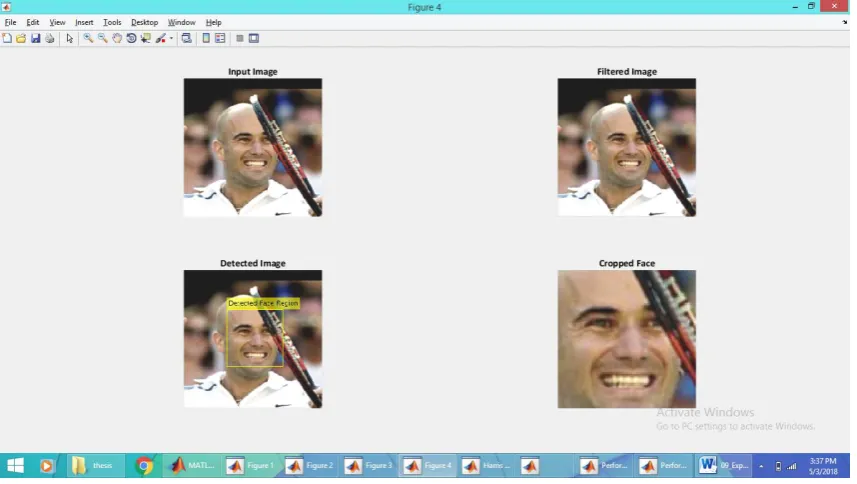
Task: Click the Link Plot icon
Action: [x=186, y=38]
